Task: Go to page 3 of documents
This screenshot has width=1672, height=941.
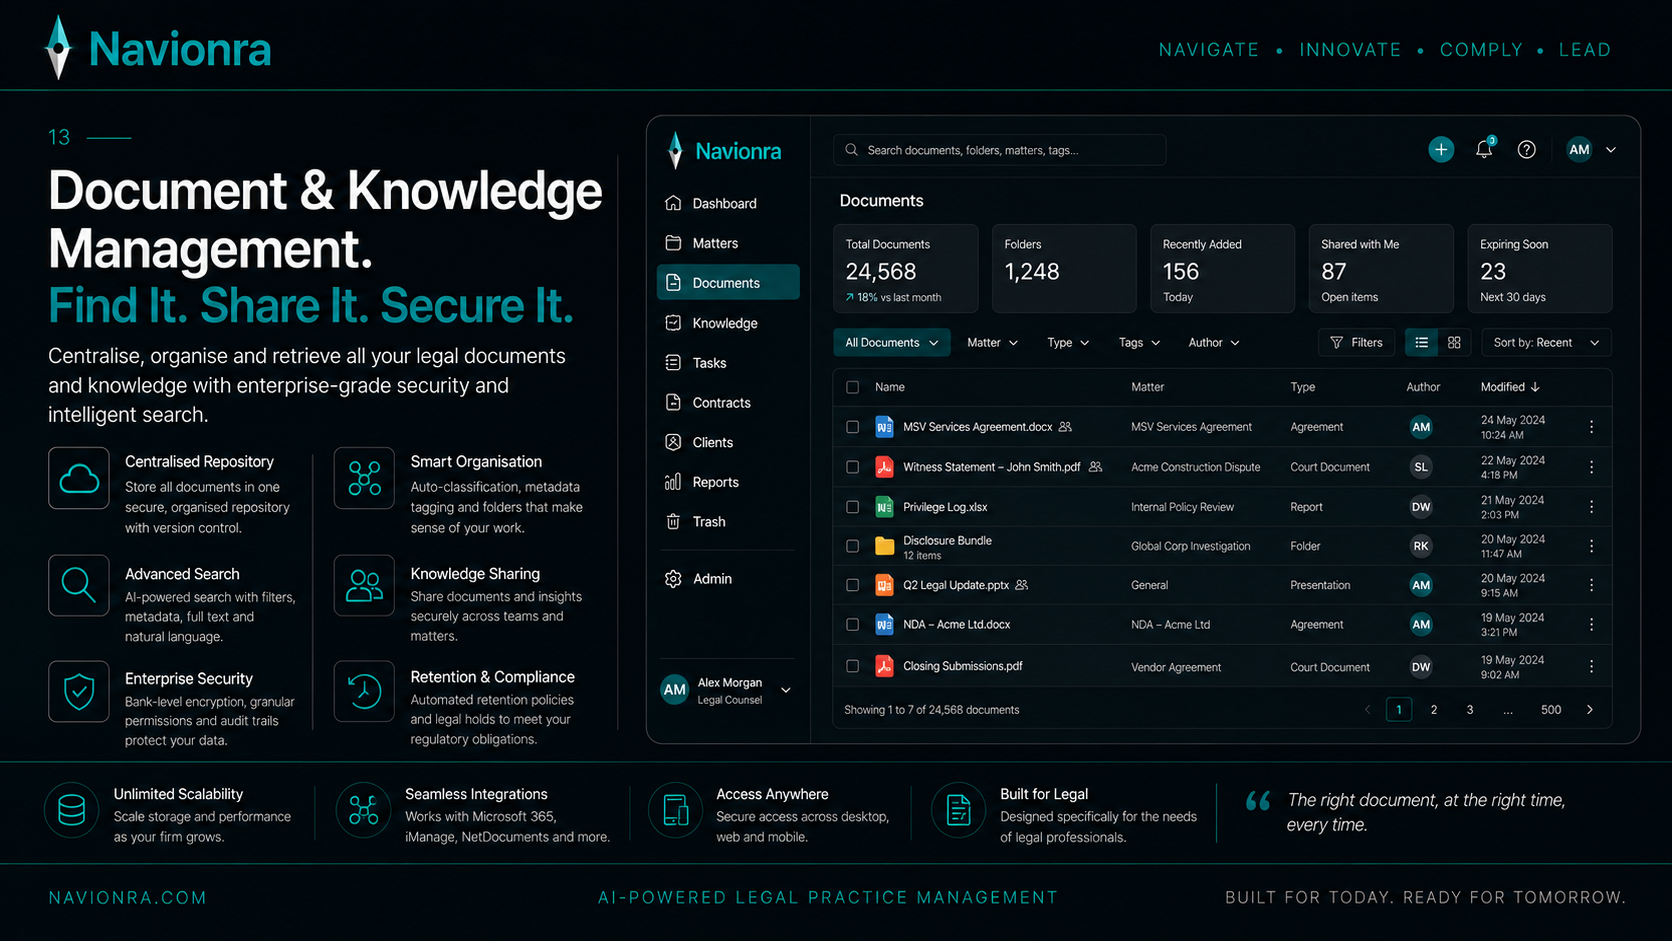Action: pos(1470,710)
